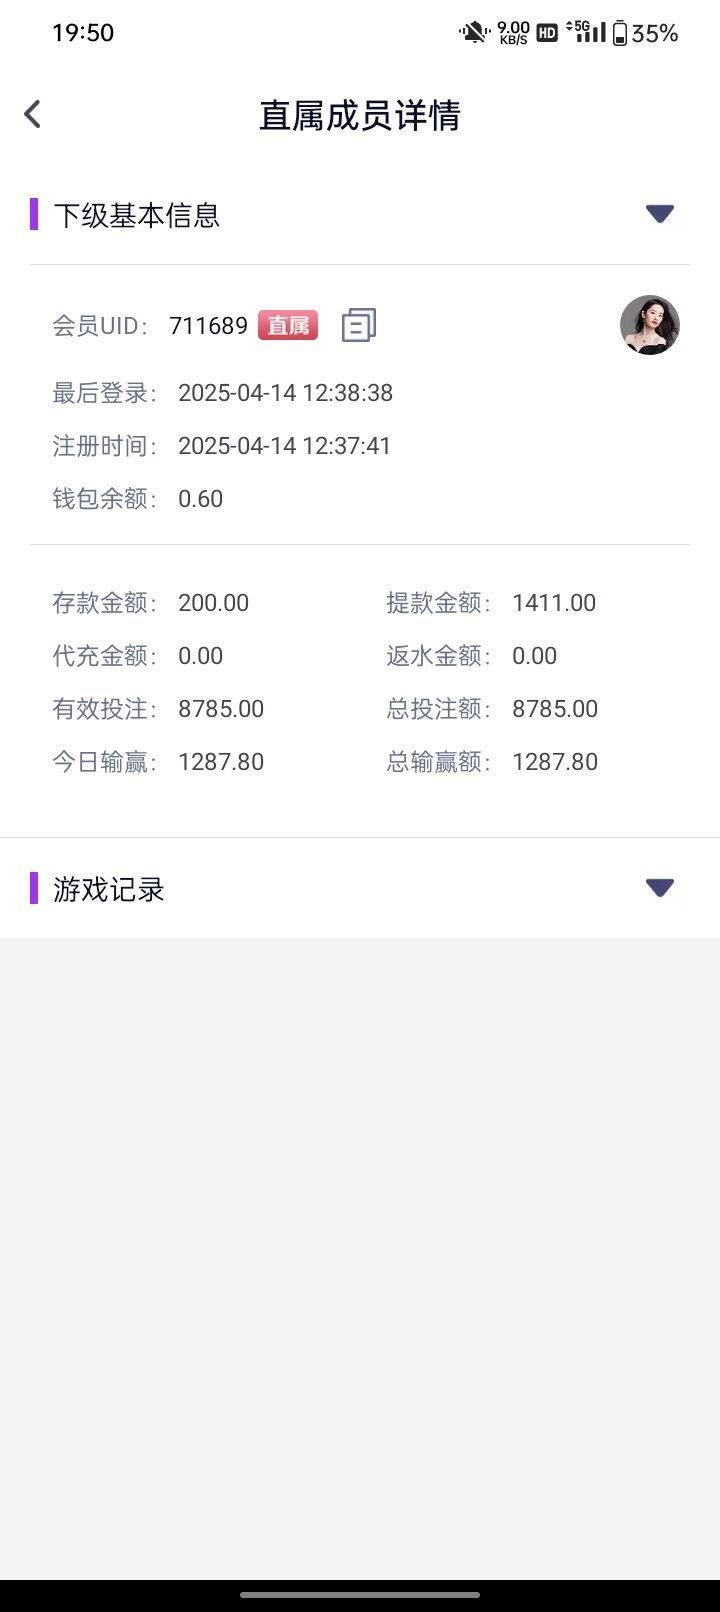Tap the 直属成员详情 page title

[x=360, y=116]
